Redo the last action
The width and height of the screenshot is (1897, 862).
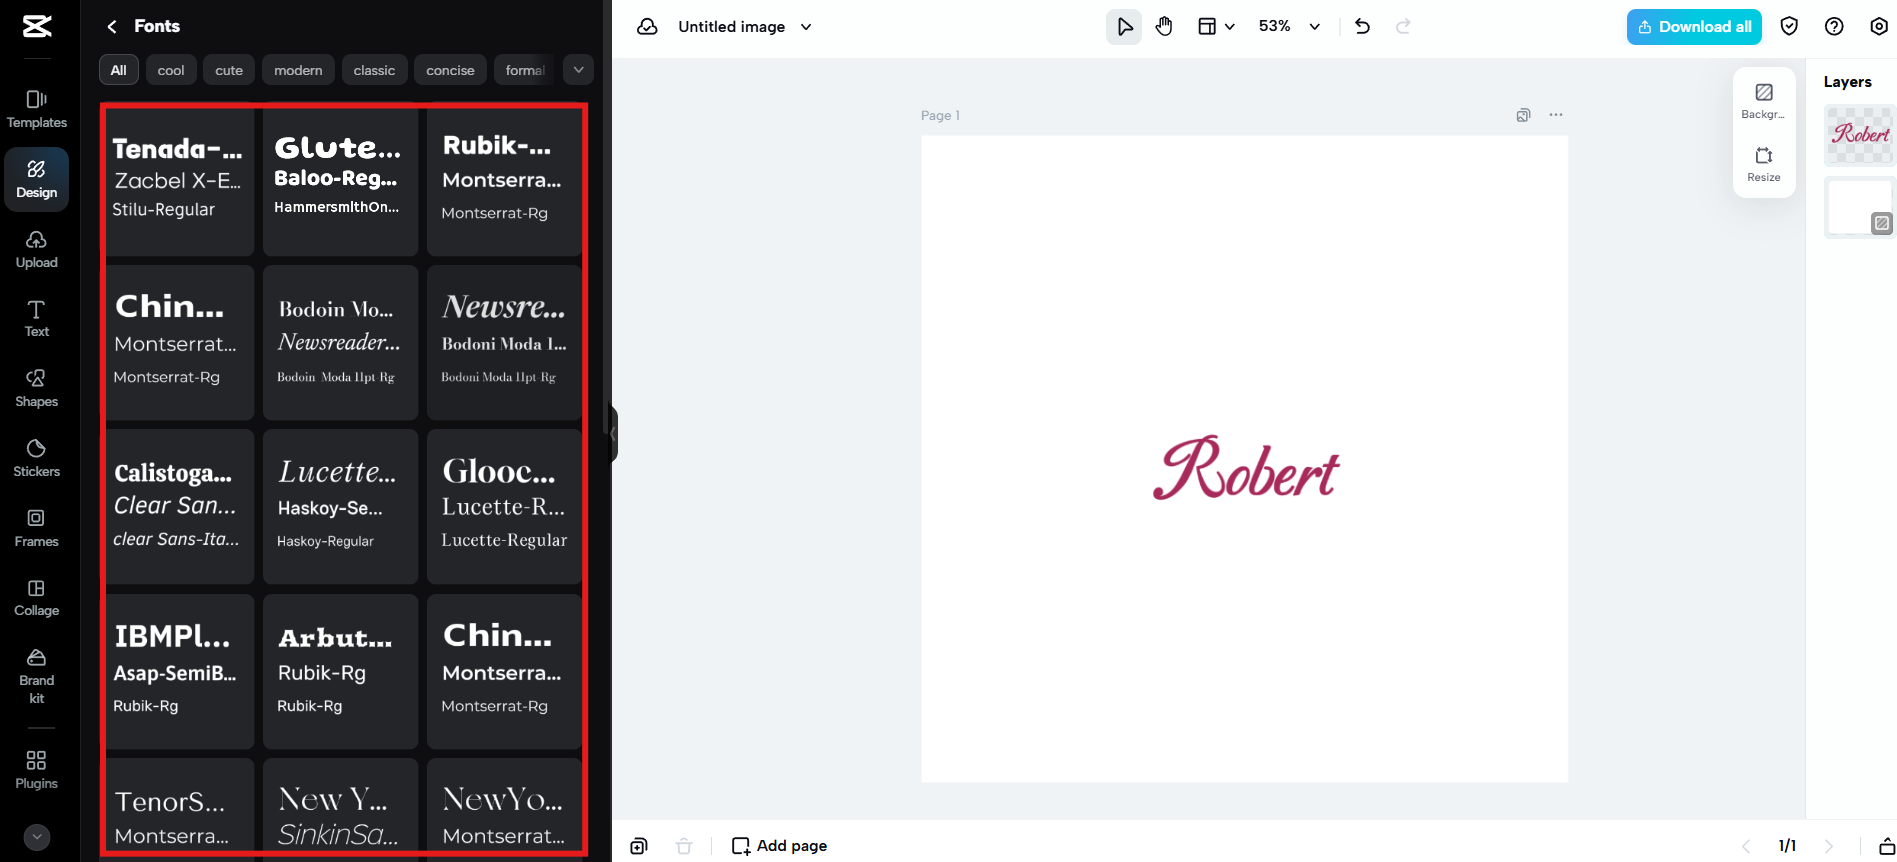(x=1403, y=27)
